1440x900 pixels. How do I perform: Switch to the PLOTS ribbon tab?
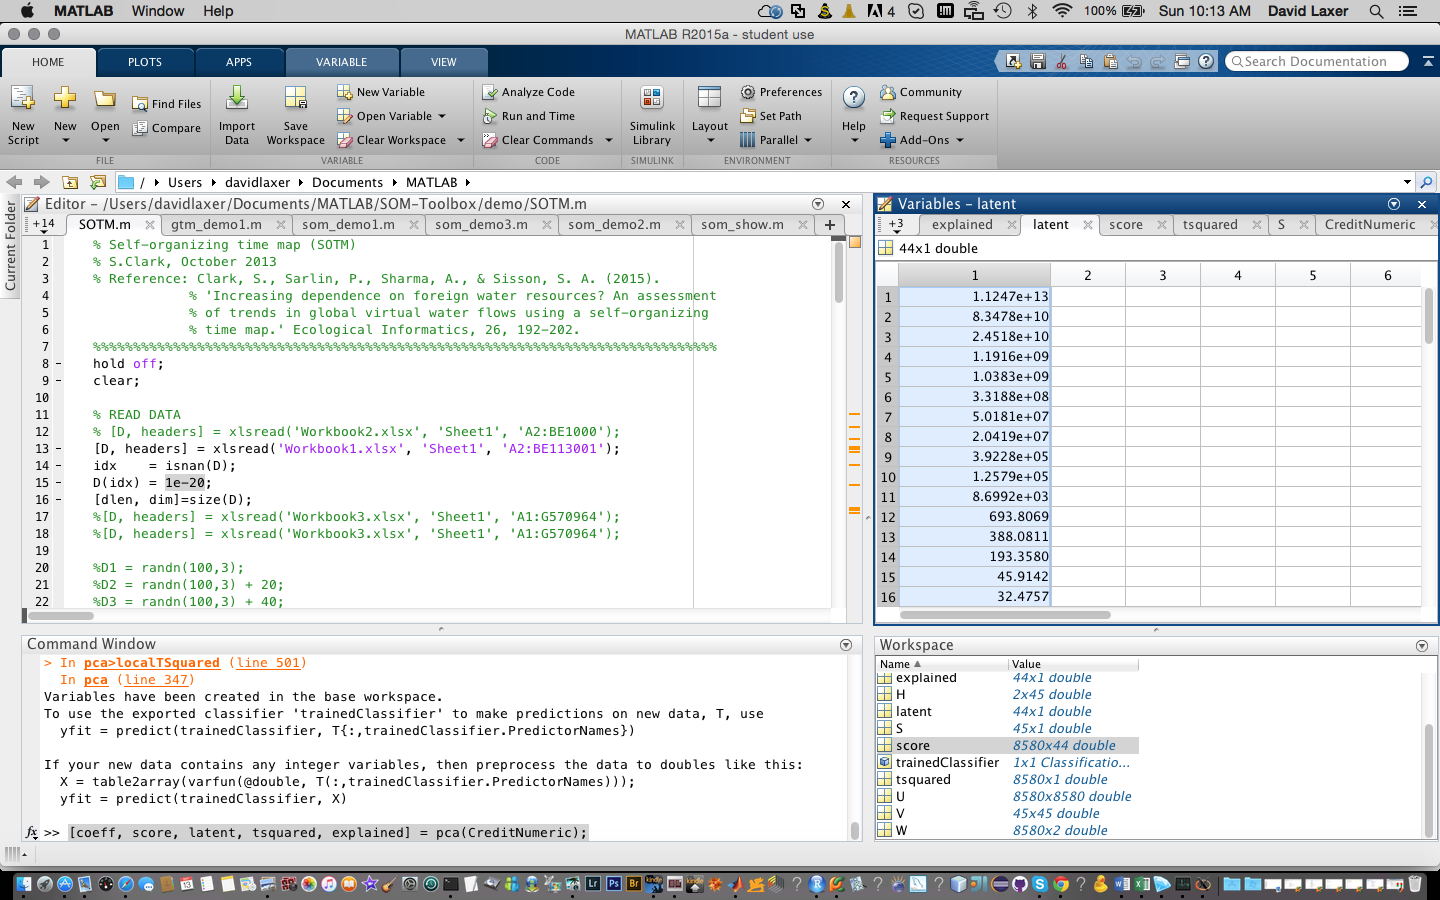pos(145,62)
